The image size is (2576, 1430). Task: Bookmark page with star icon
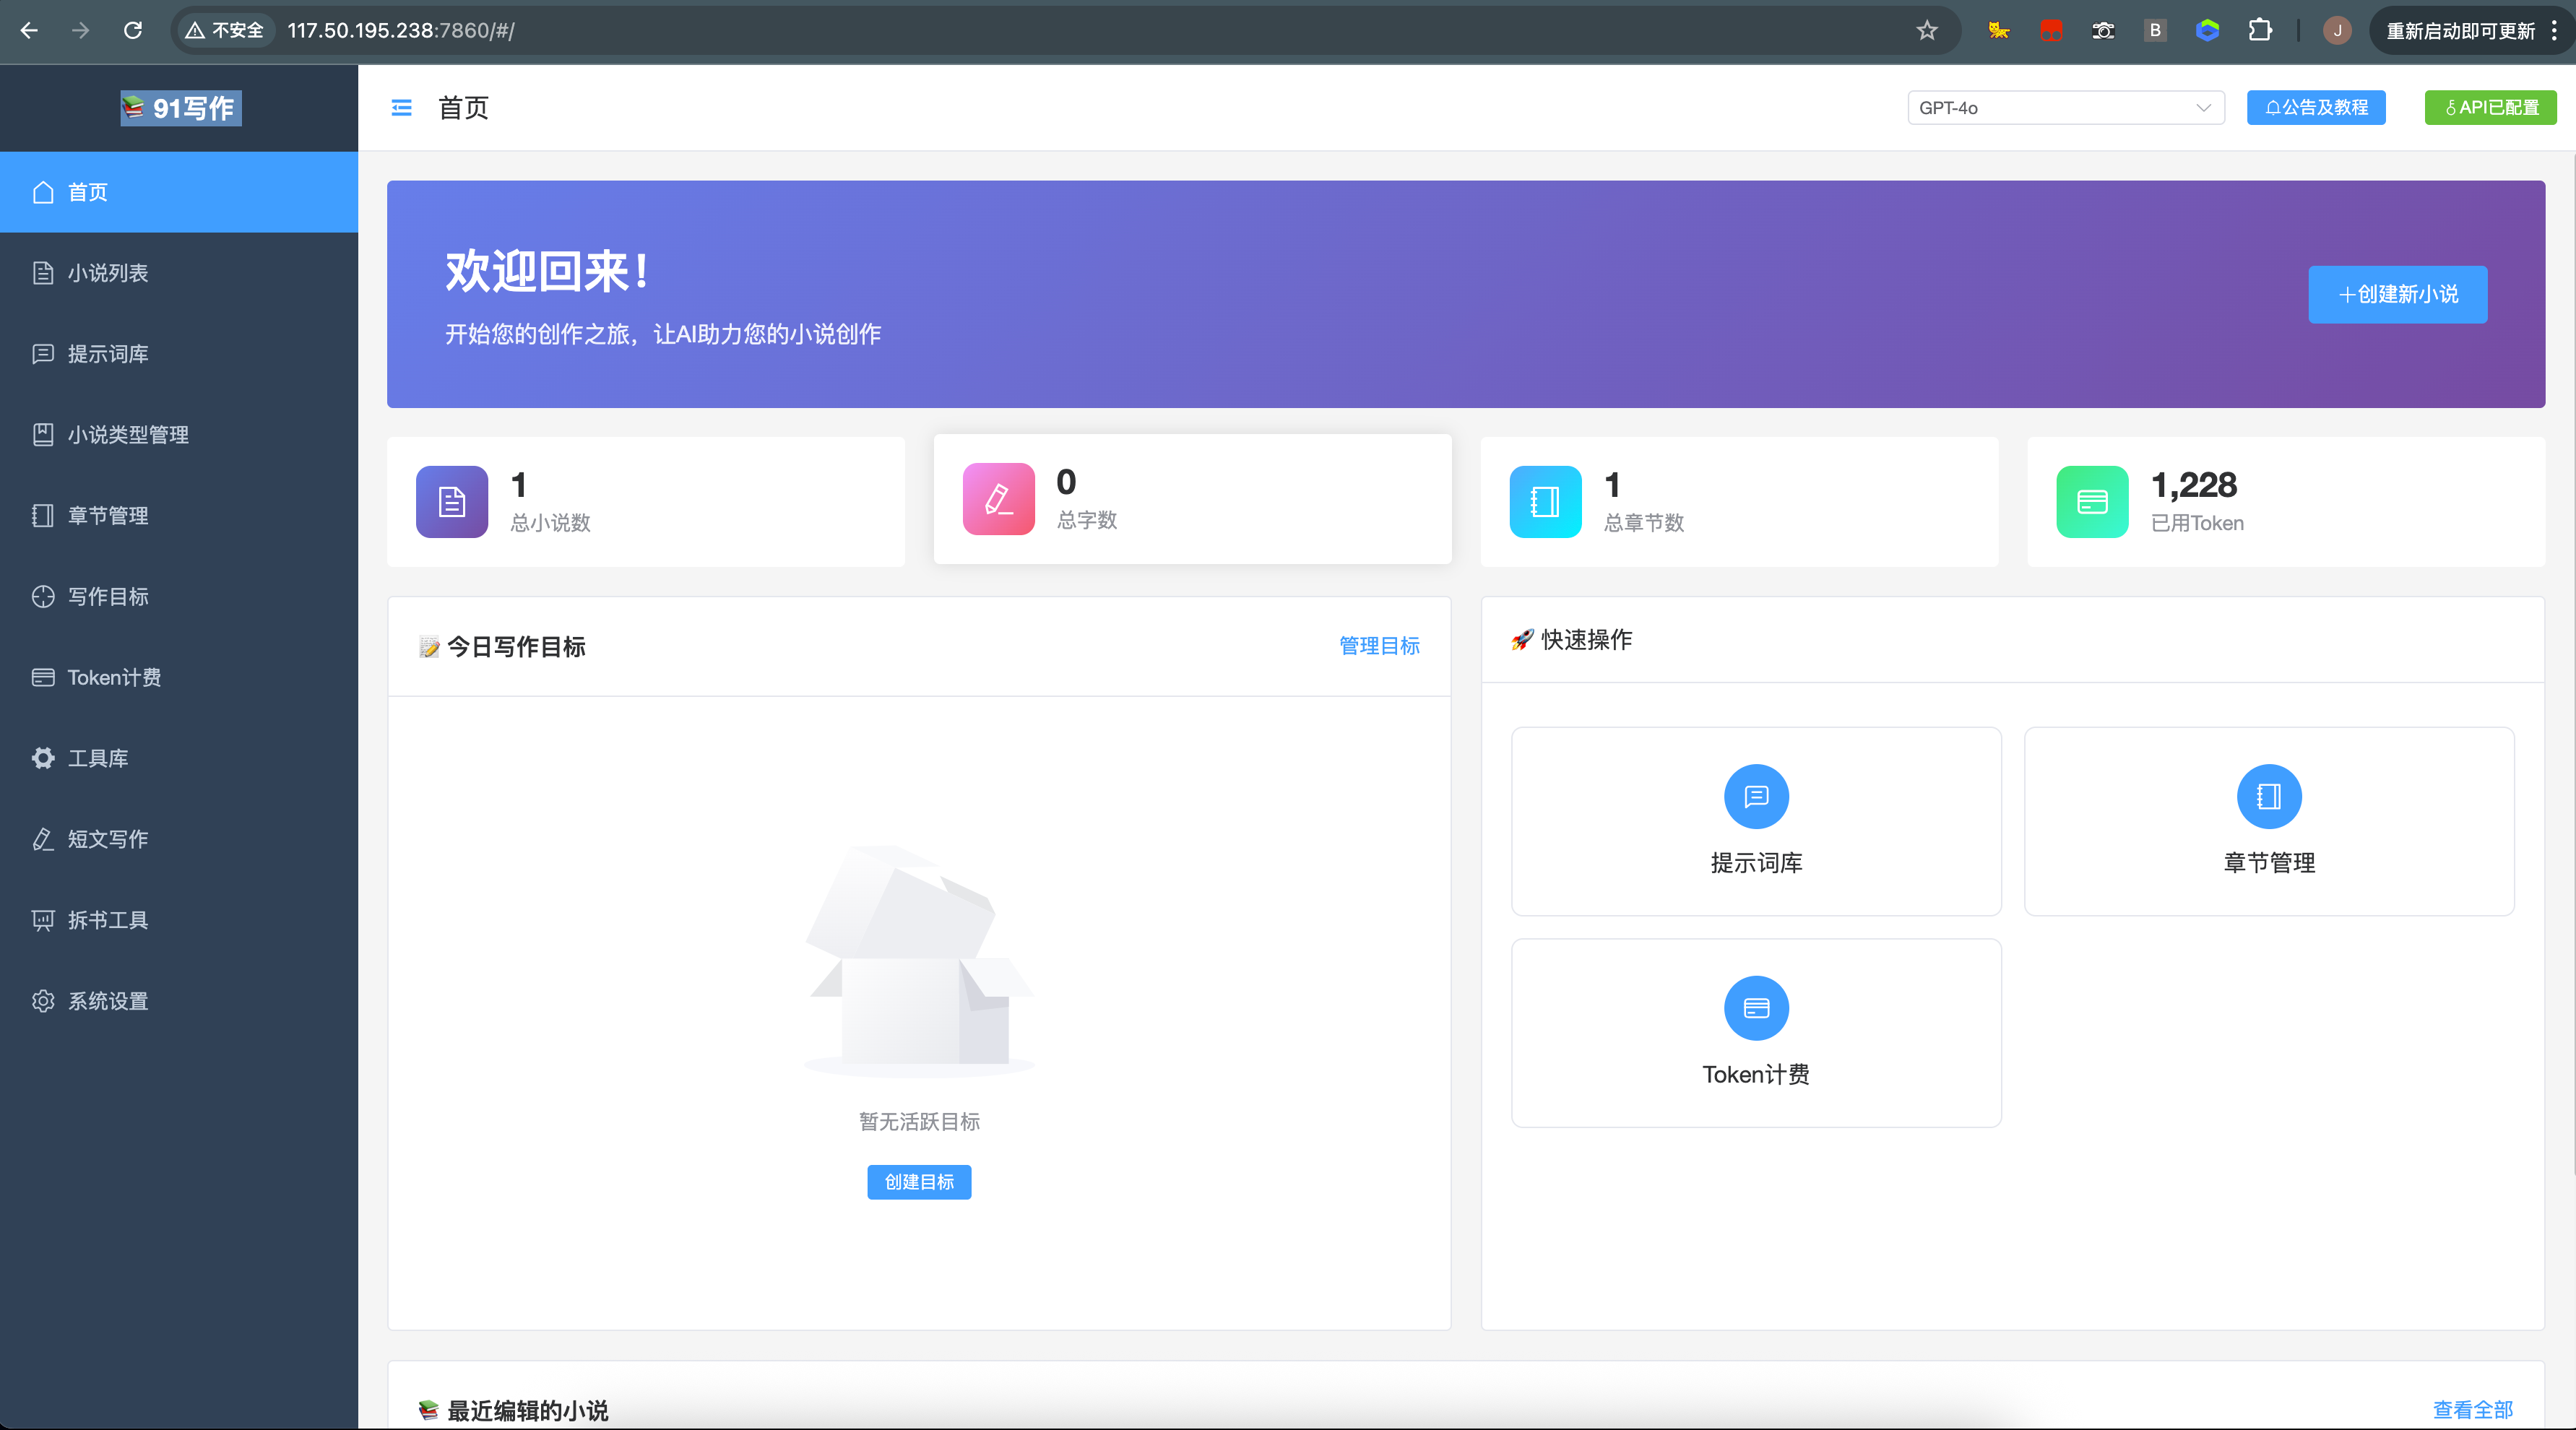[x=1927, y=31]
